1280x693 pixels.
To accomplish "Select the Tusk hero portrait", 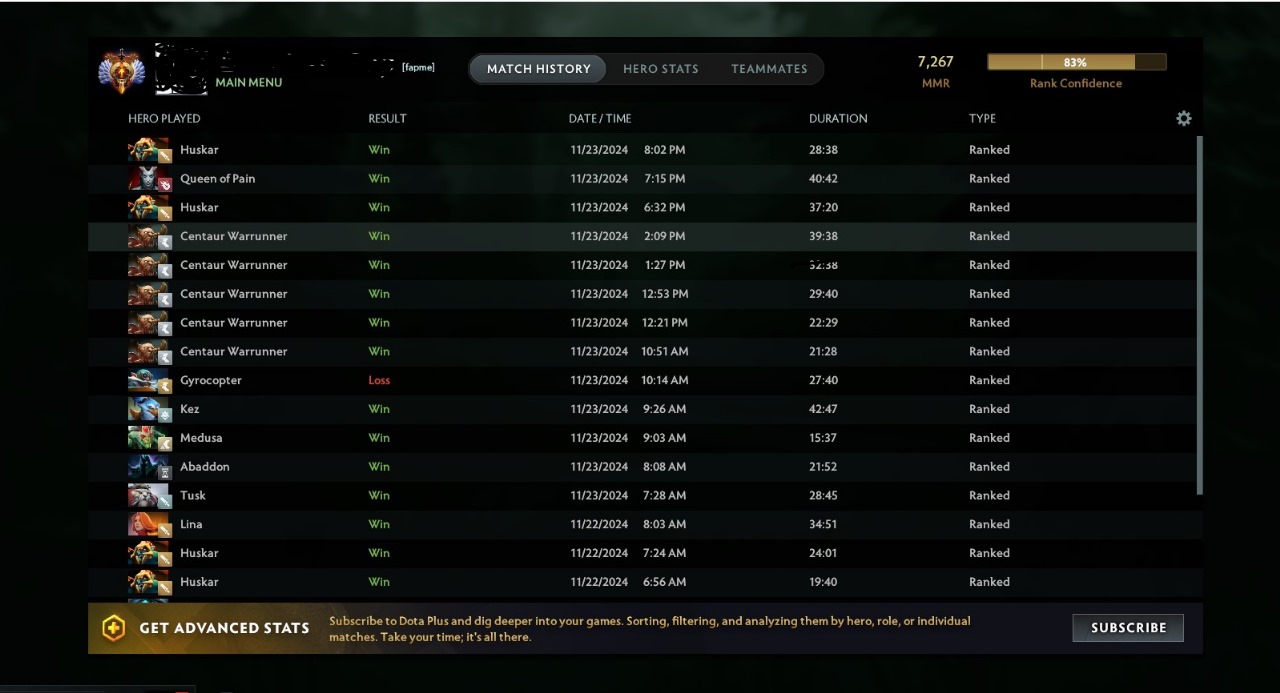I will click(x=149, y=495).
